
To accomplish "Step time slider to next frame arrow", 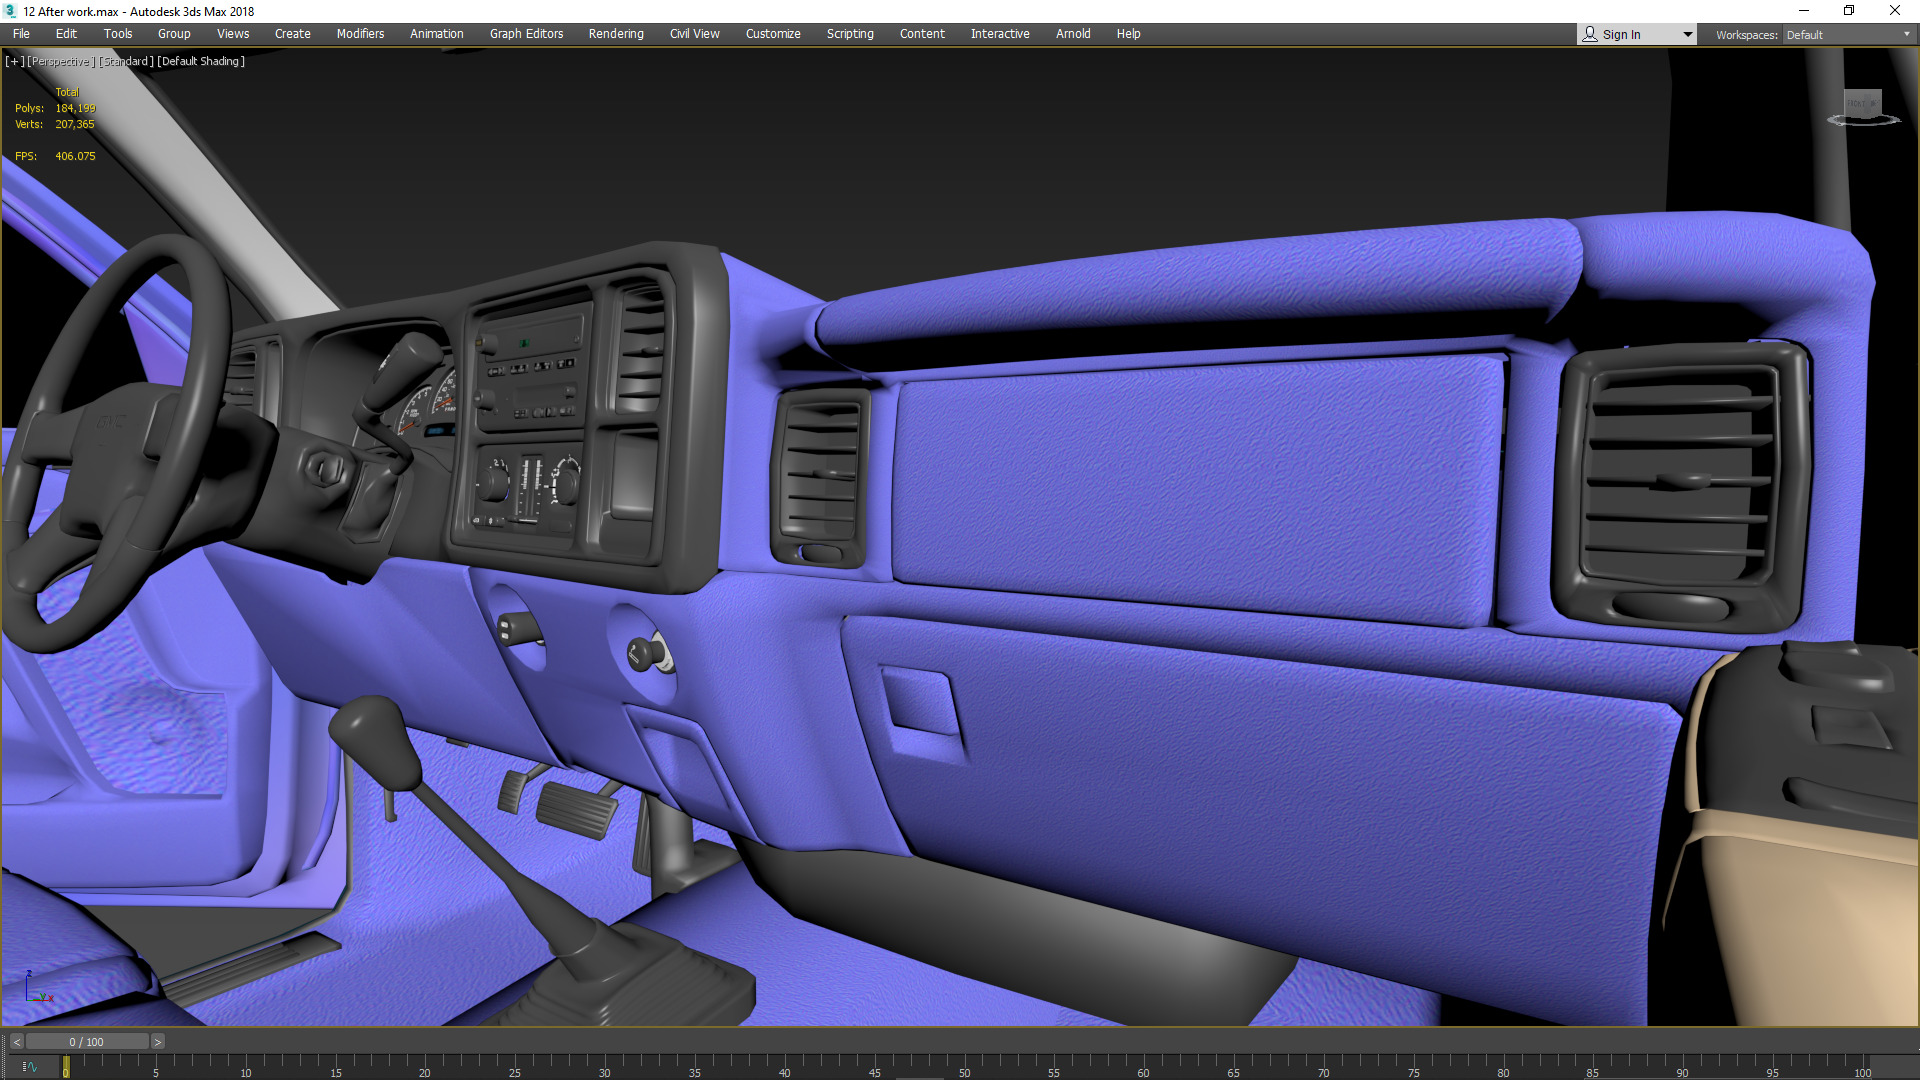I will (157, 1042).
